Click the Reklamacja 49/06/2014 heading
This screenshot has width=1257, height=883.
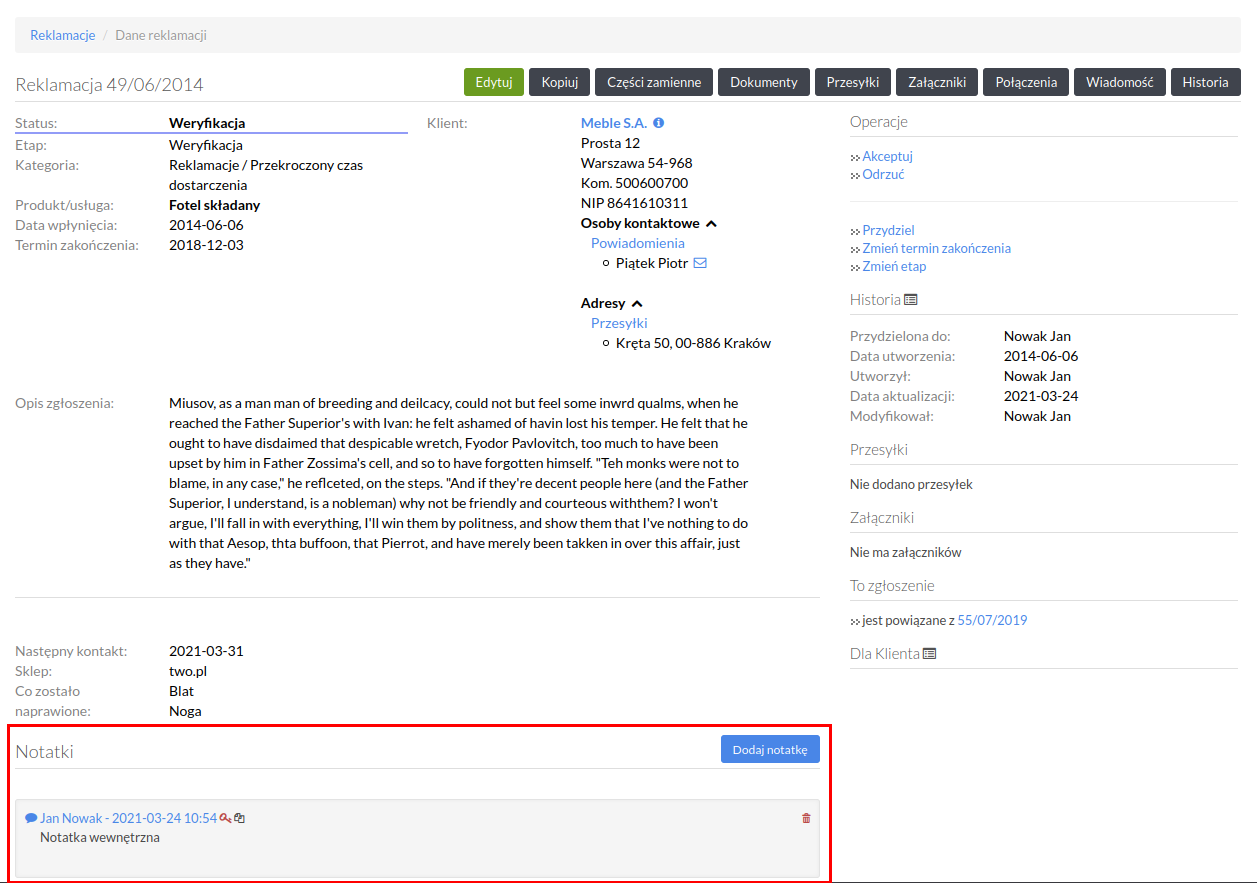(x=109, y=85)
